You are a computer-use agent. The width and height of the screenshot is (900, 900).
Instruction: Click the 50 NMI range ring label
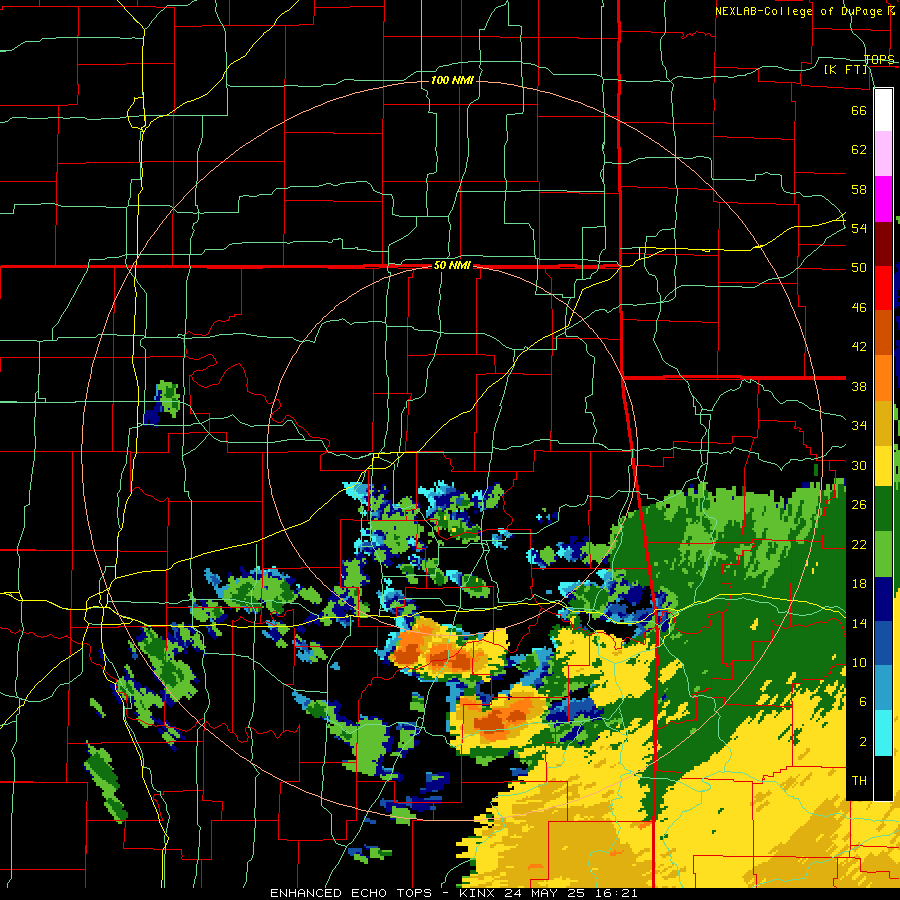[x=452, y=265]
